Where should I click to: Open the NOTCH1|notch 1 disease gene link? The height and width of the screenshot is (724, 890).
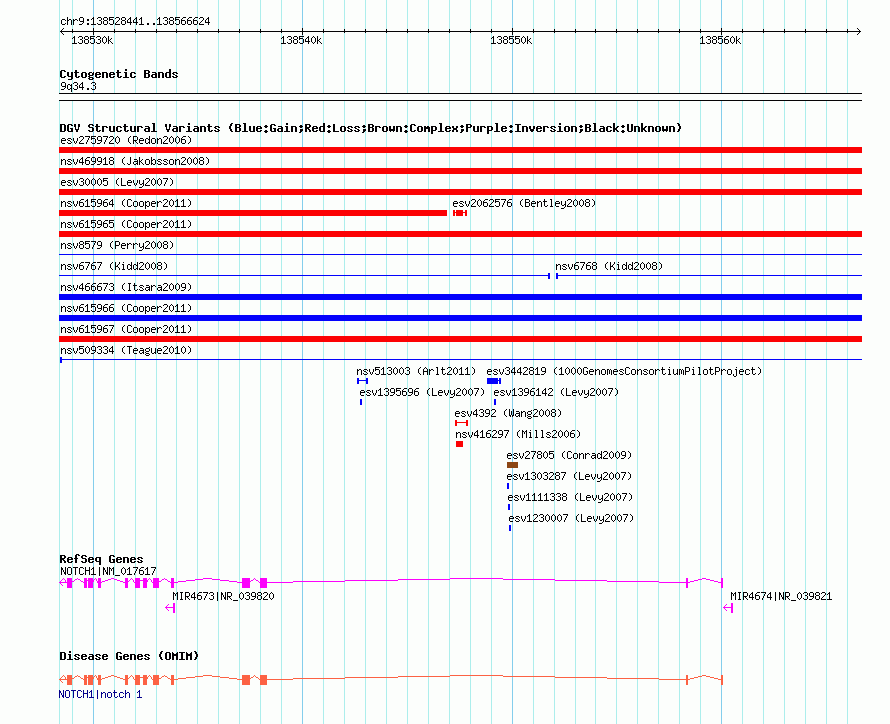click(x=100, y=694)
